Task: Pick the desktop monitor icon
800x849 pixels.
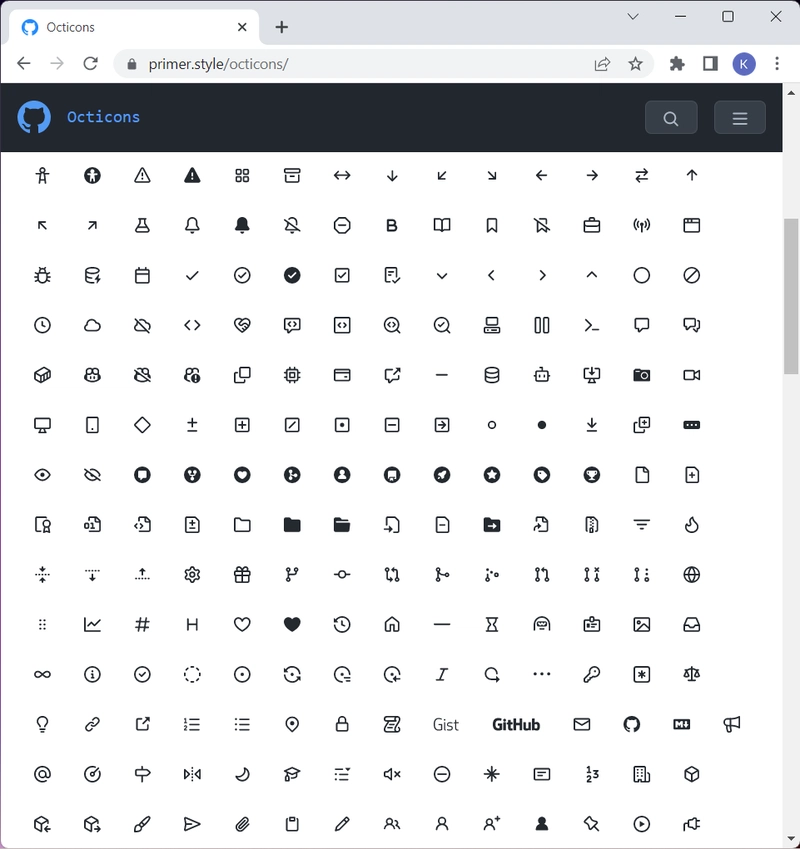Action: 42,425
